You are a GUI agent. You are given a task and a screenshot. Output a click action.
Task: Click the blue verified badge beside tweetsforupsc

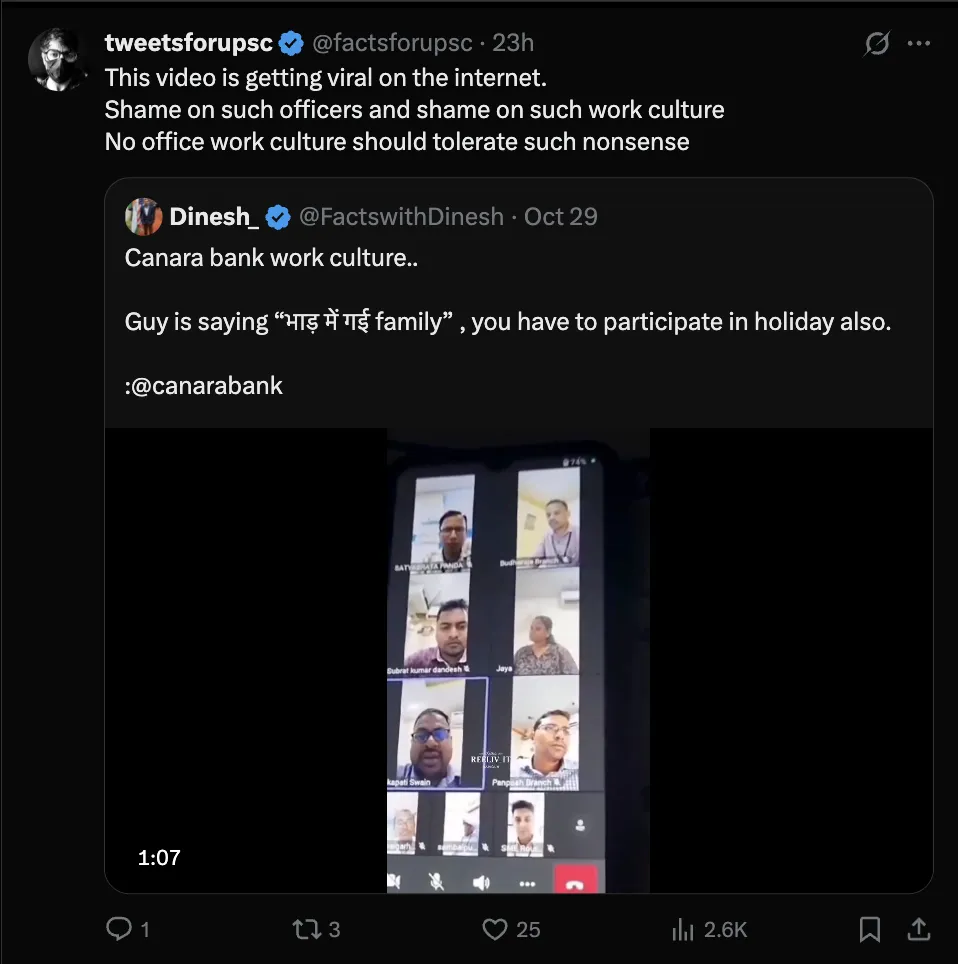coord(291,43)
